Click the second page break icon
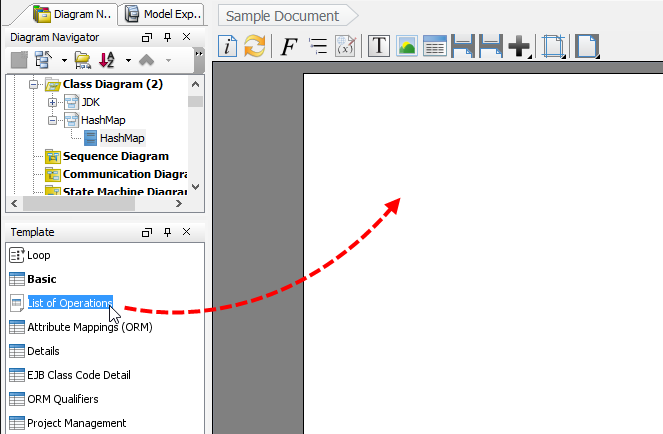Image resolution: width=663 pixels, height=434 pixels. (491, 46)
